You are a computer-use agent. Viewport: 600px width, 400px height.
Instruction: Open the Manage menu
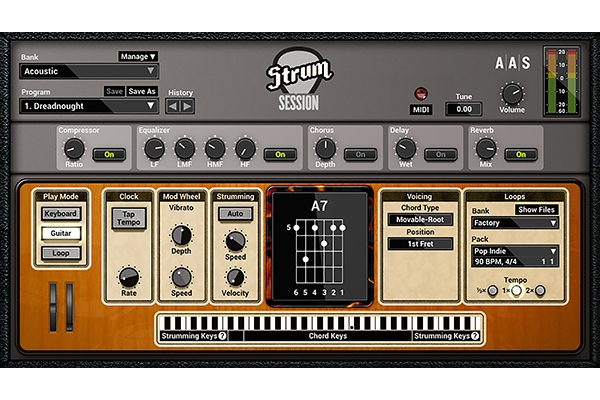click(138, 56)
